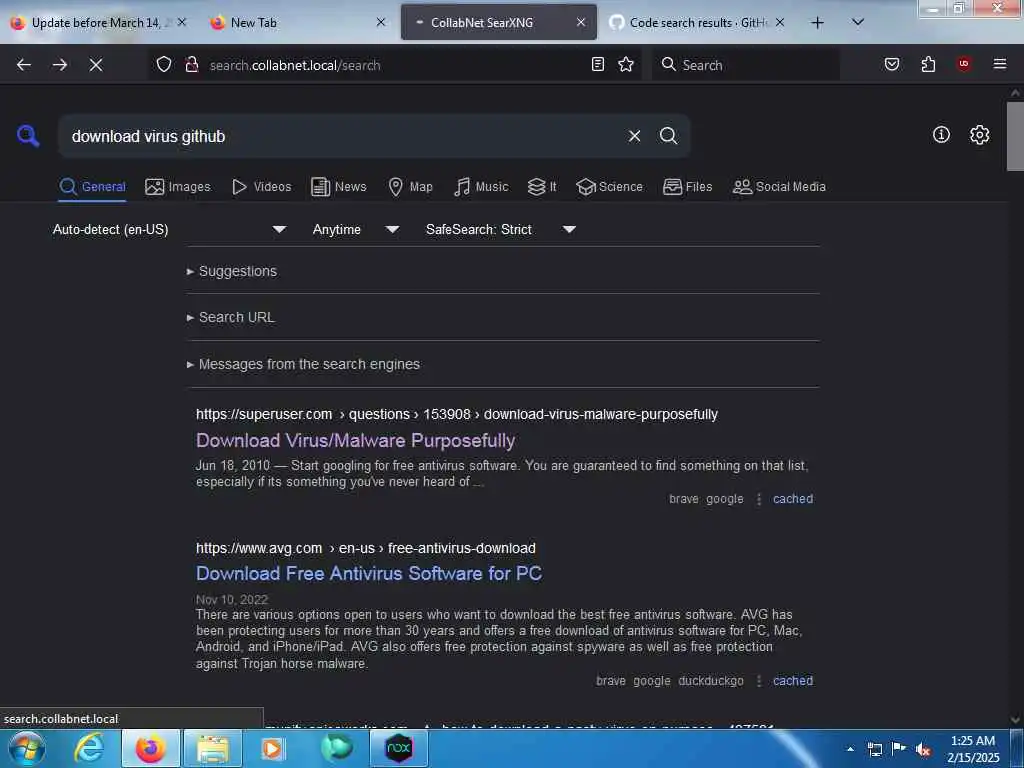
Task: Close the New Tab tab
Action: tap(381, 22)
